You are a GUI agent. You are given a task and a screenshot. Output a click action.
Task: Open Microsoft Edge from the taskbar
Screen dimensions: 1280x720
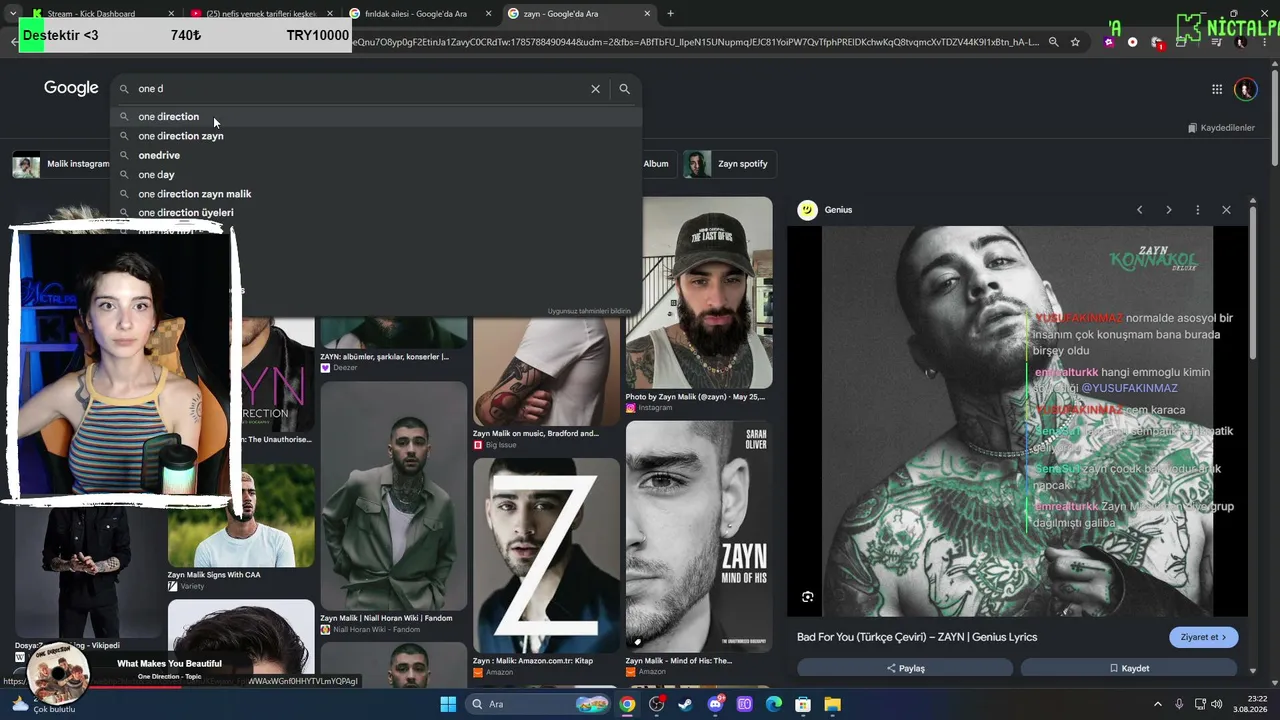[773, 704]
